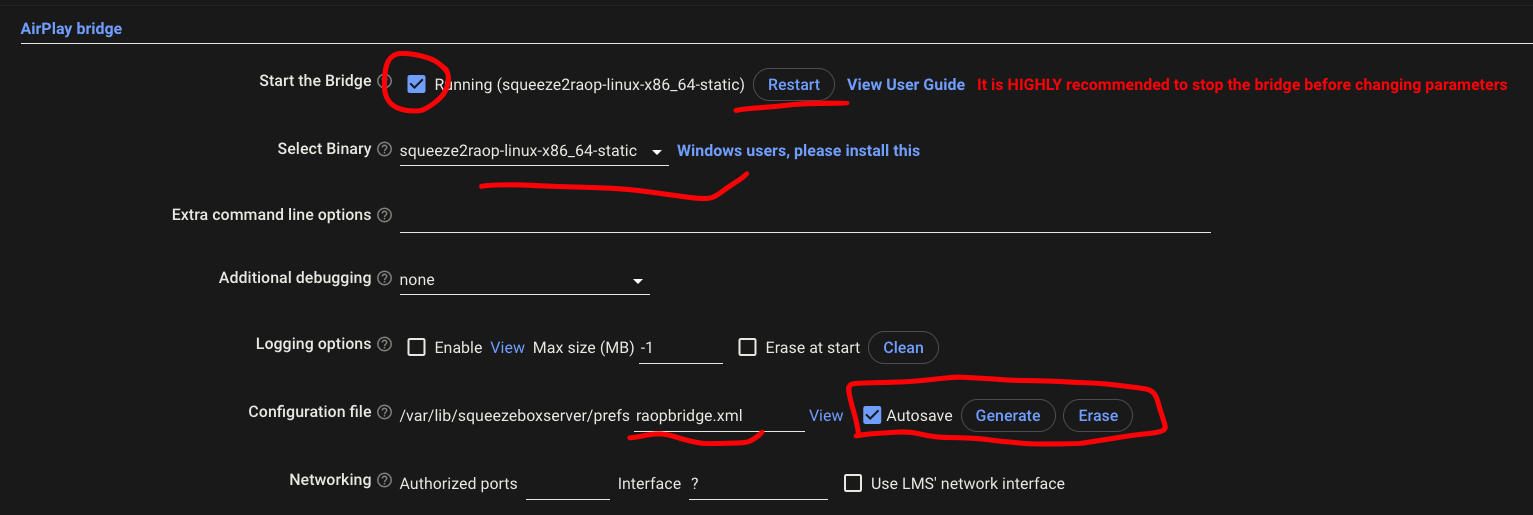
Task: Enable logging checkbox
Action: pyautogui.click(x=417, y=348)
